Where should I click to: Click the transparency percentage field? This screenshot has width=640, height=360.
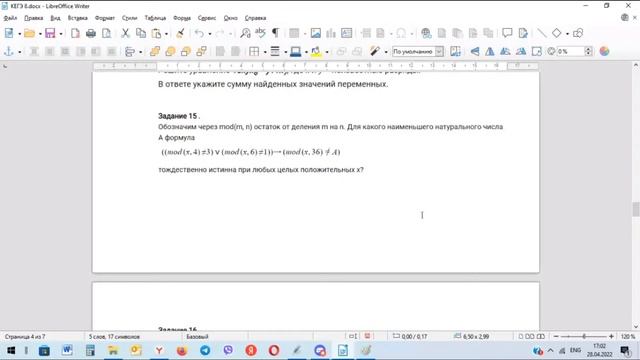(x=571, y=51)
